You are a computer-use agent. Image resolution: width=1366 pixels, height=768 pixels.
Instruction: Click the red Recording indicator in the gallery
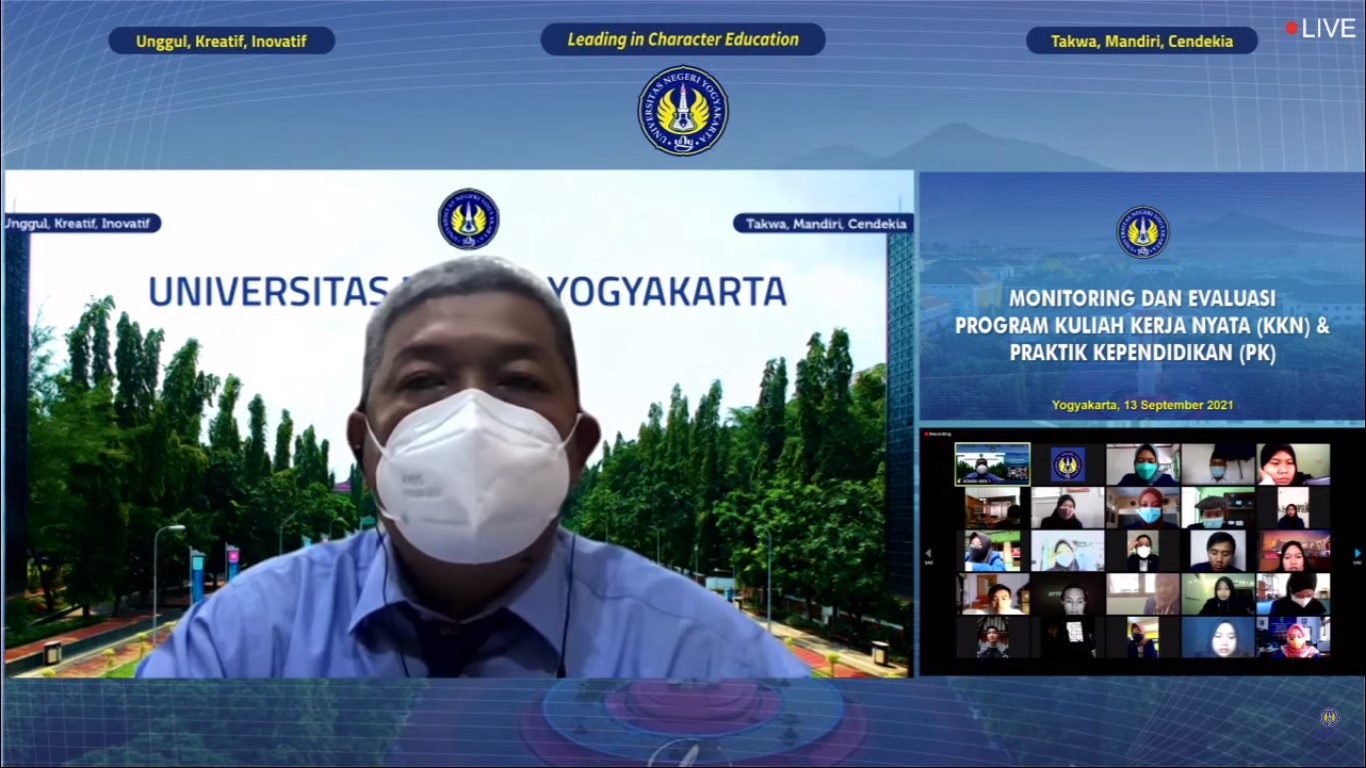[937, 434]
